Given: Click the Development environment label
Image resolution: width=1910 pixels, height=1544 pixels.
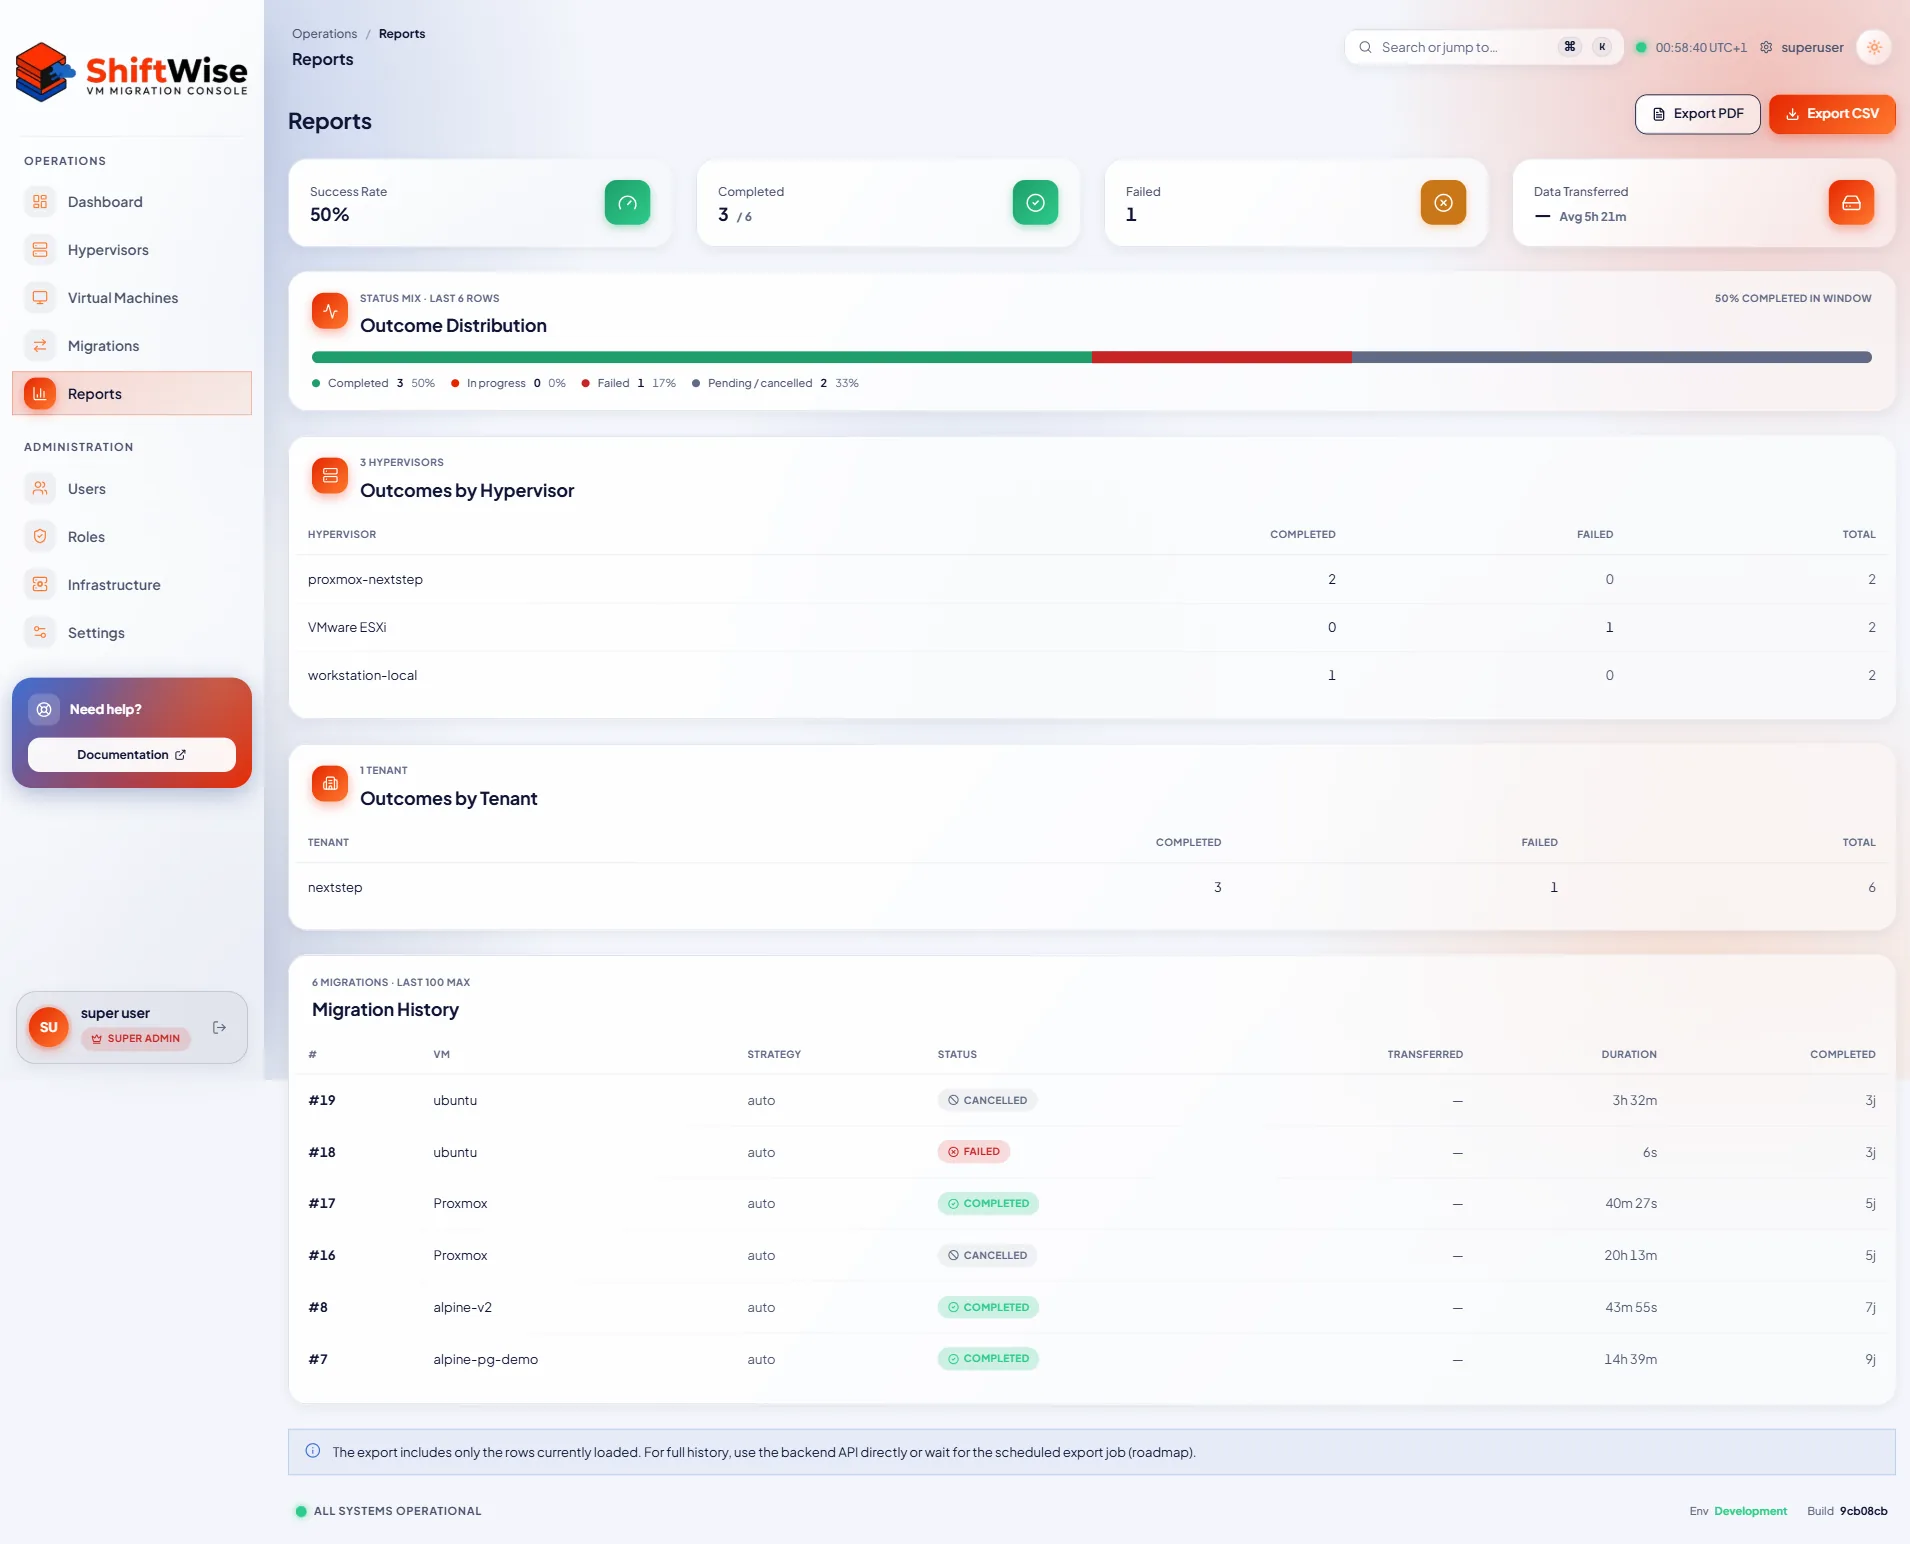Looking at the screenshot, I should click(1750, 1511).
